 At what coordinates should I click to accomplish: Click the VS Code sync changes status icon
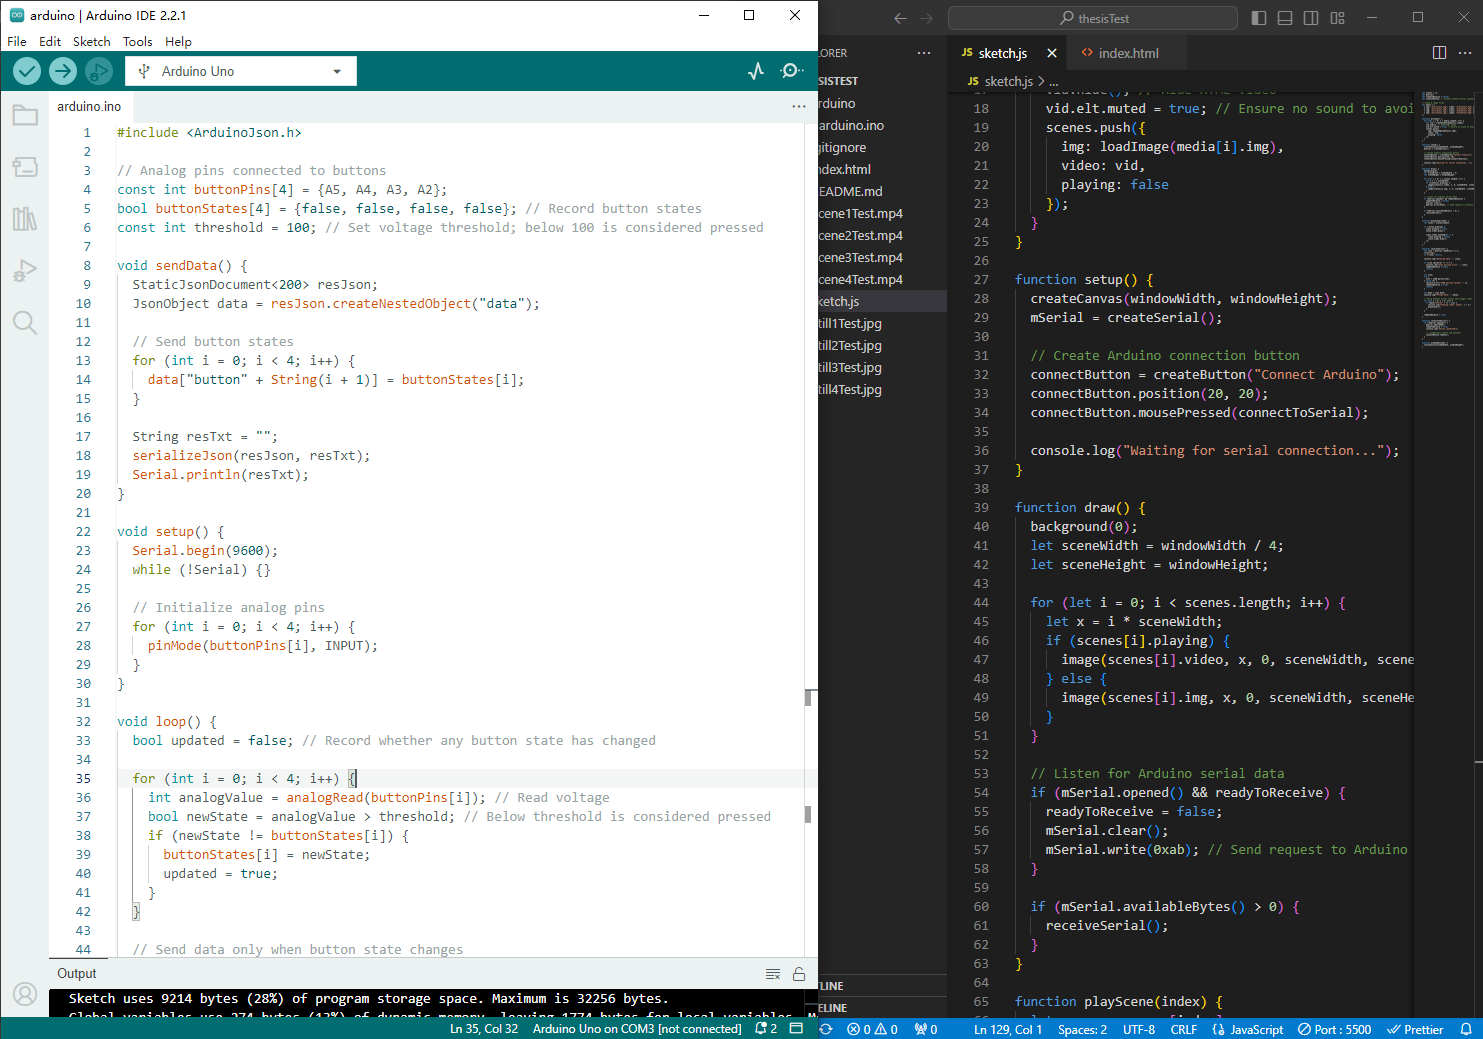point(826,1029)
